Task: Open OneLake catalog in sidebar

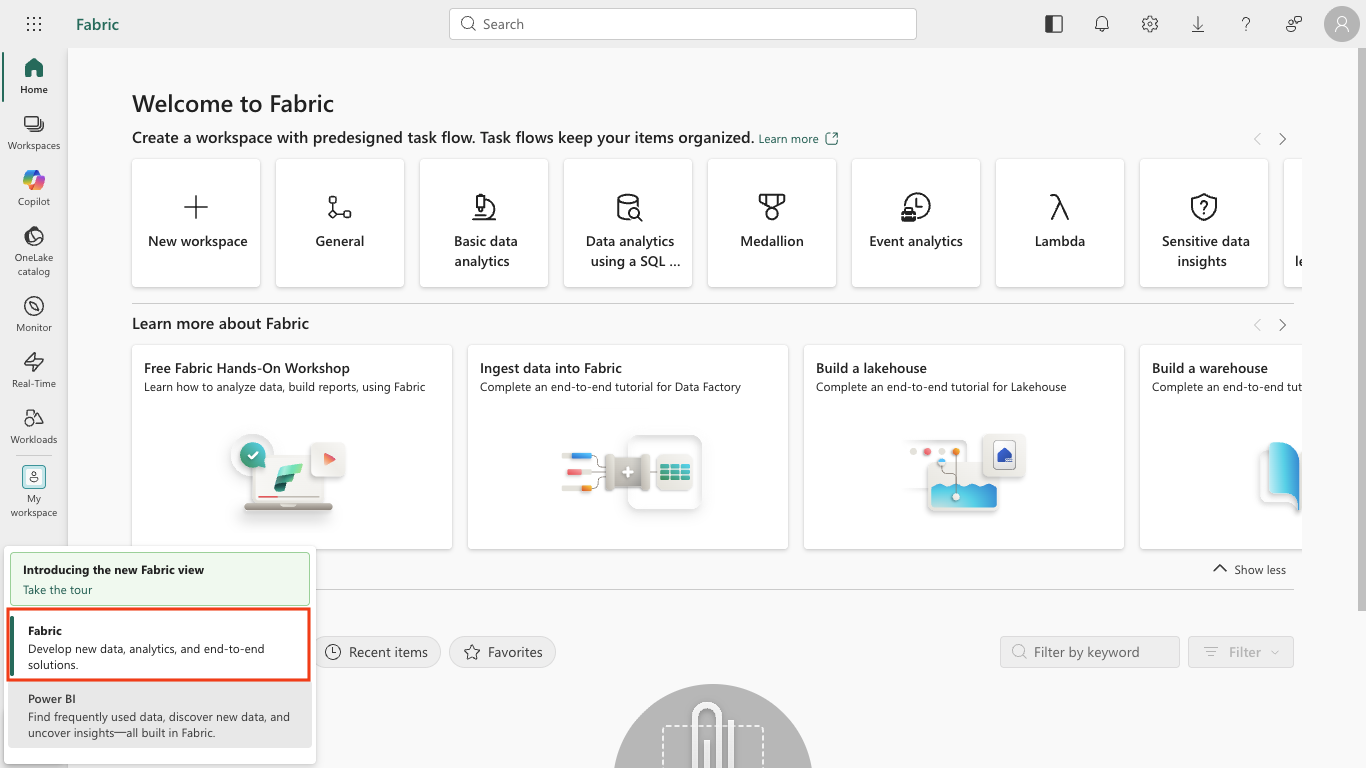Action: (x=34, y=250)
